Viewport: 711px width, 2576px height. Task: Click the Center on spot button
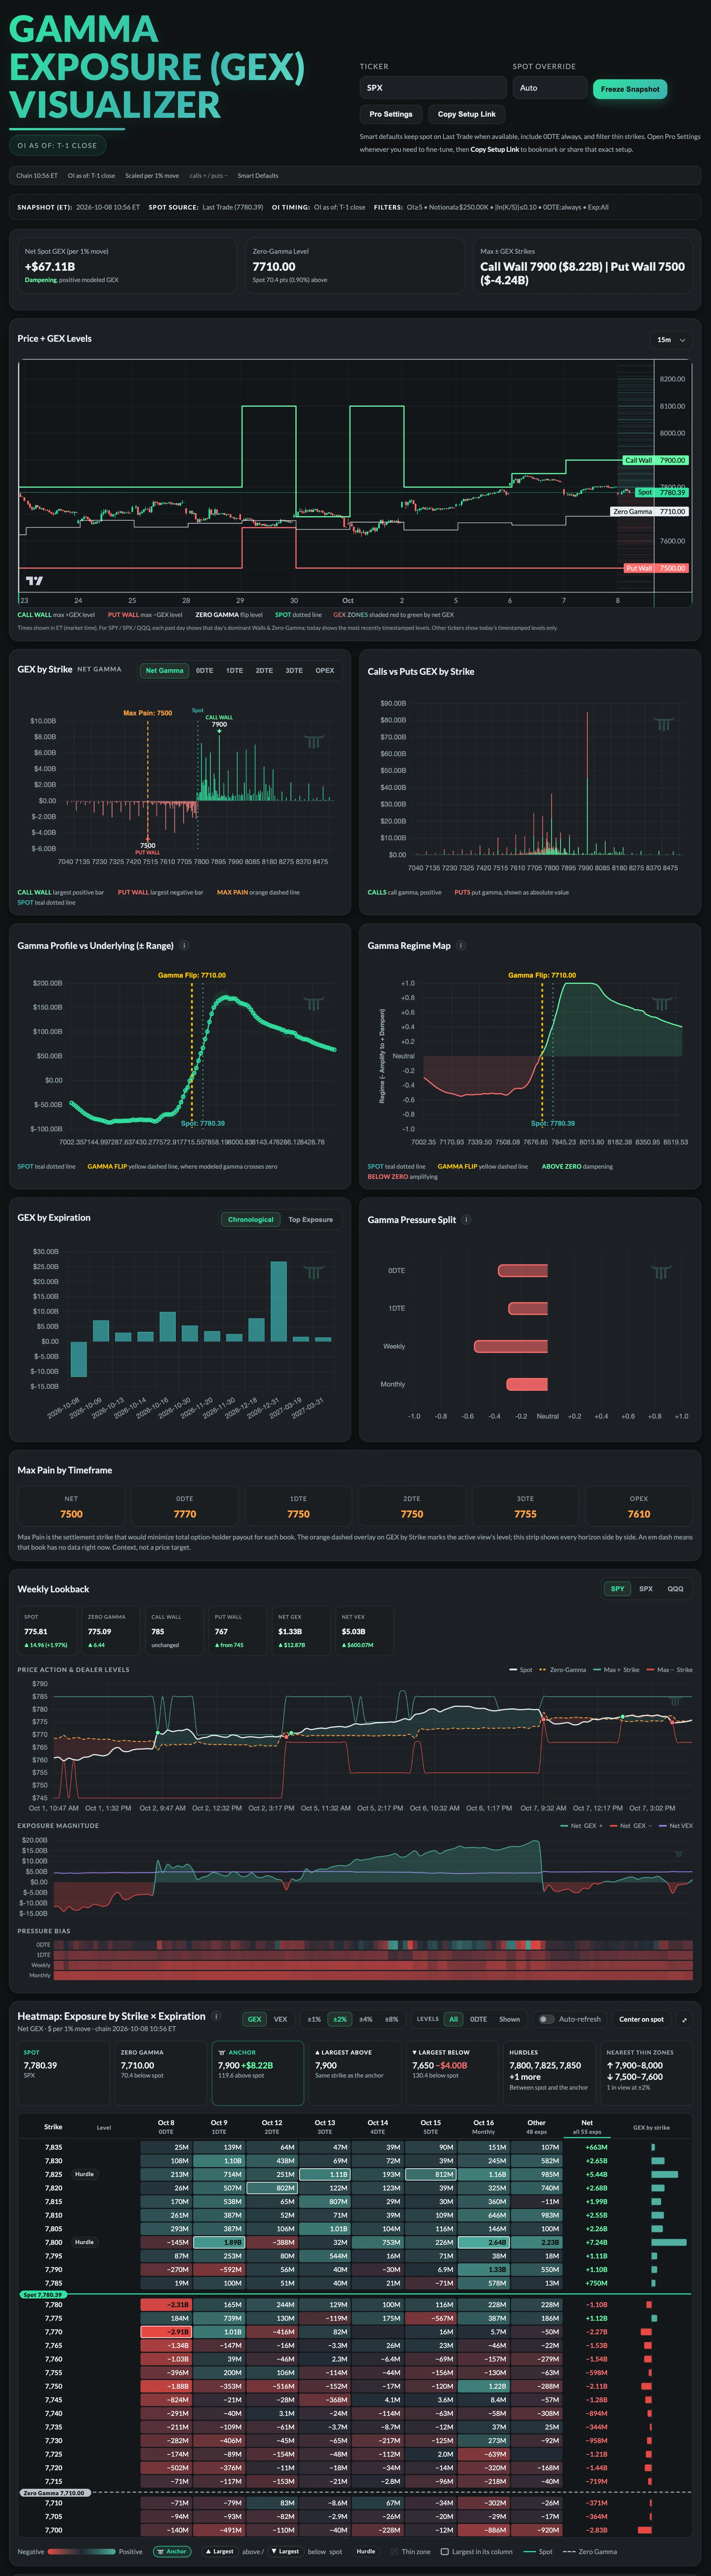pyautogui.click(x=641, y=2019)
